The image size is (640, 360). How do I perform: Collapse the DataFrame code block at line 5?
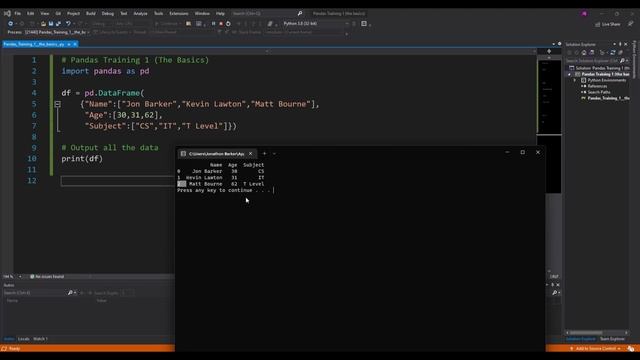pos(58,104)
